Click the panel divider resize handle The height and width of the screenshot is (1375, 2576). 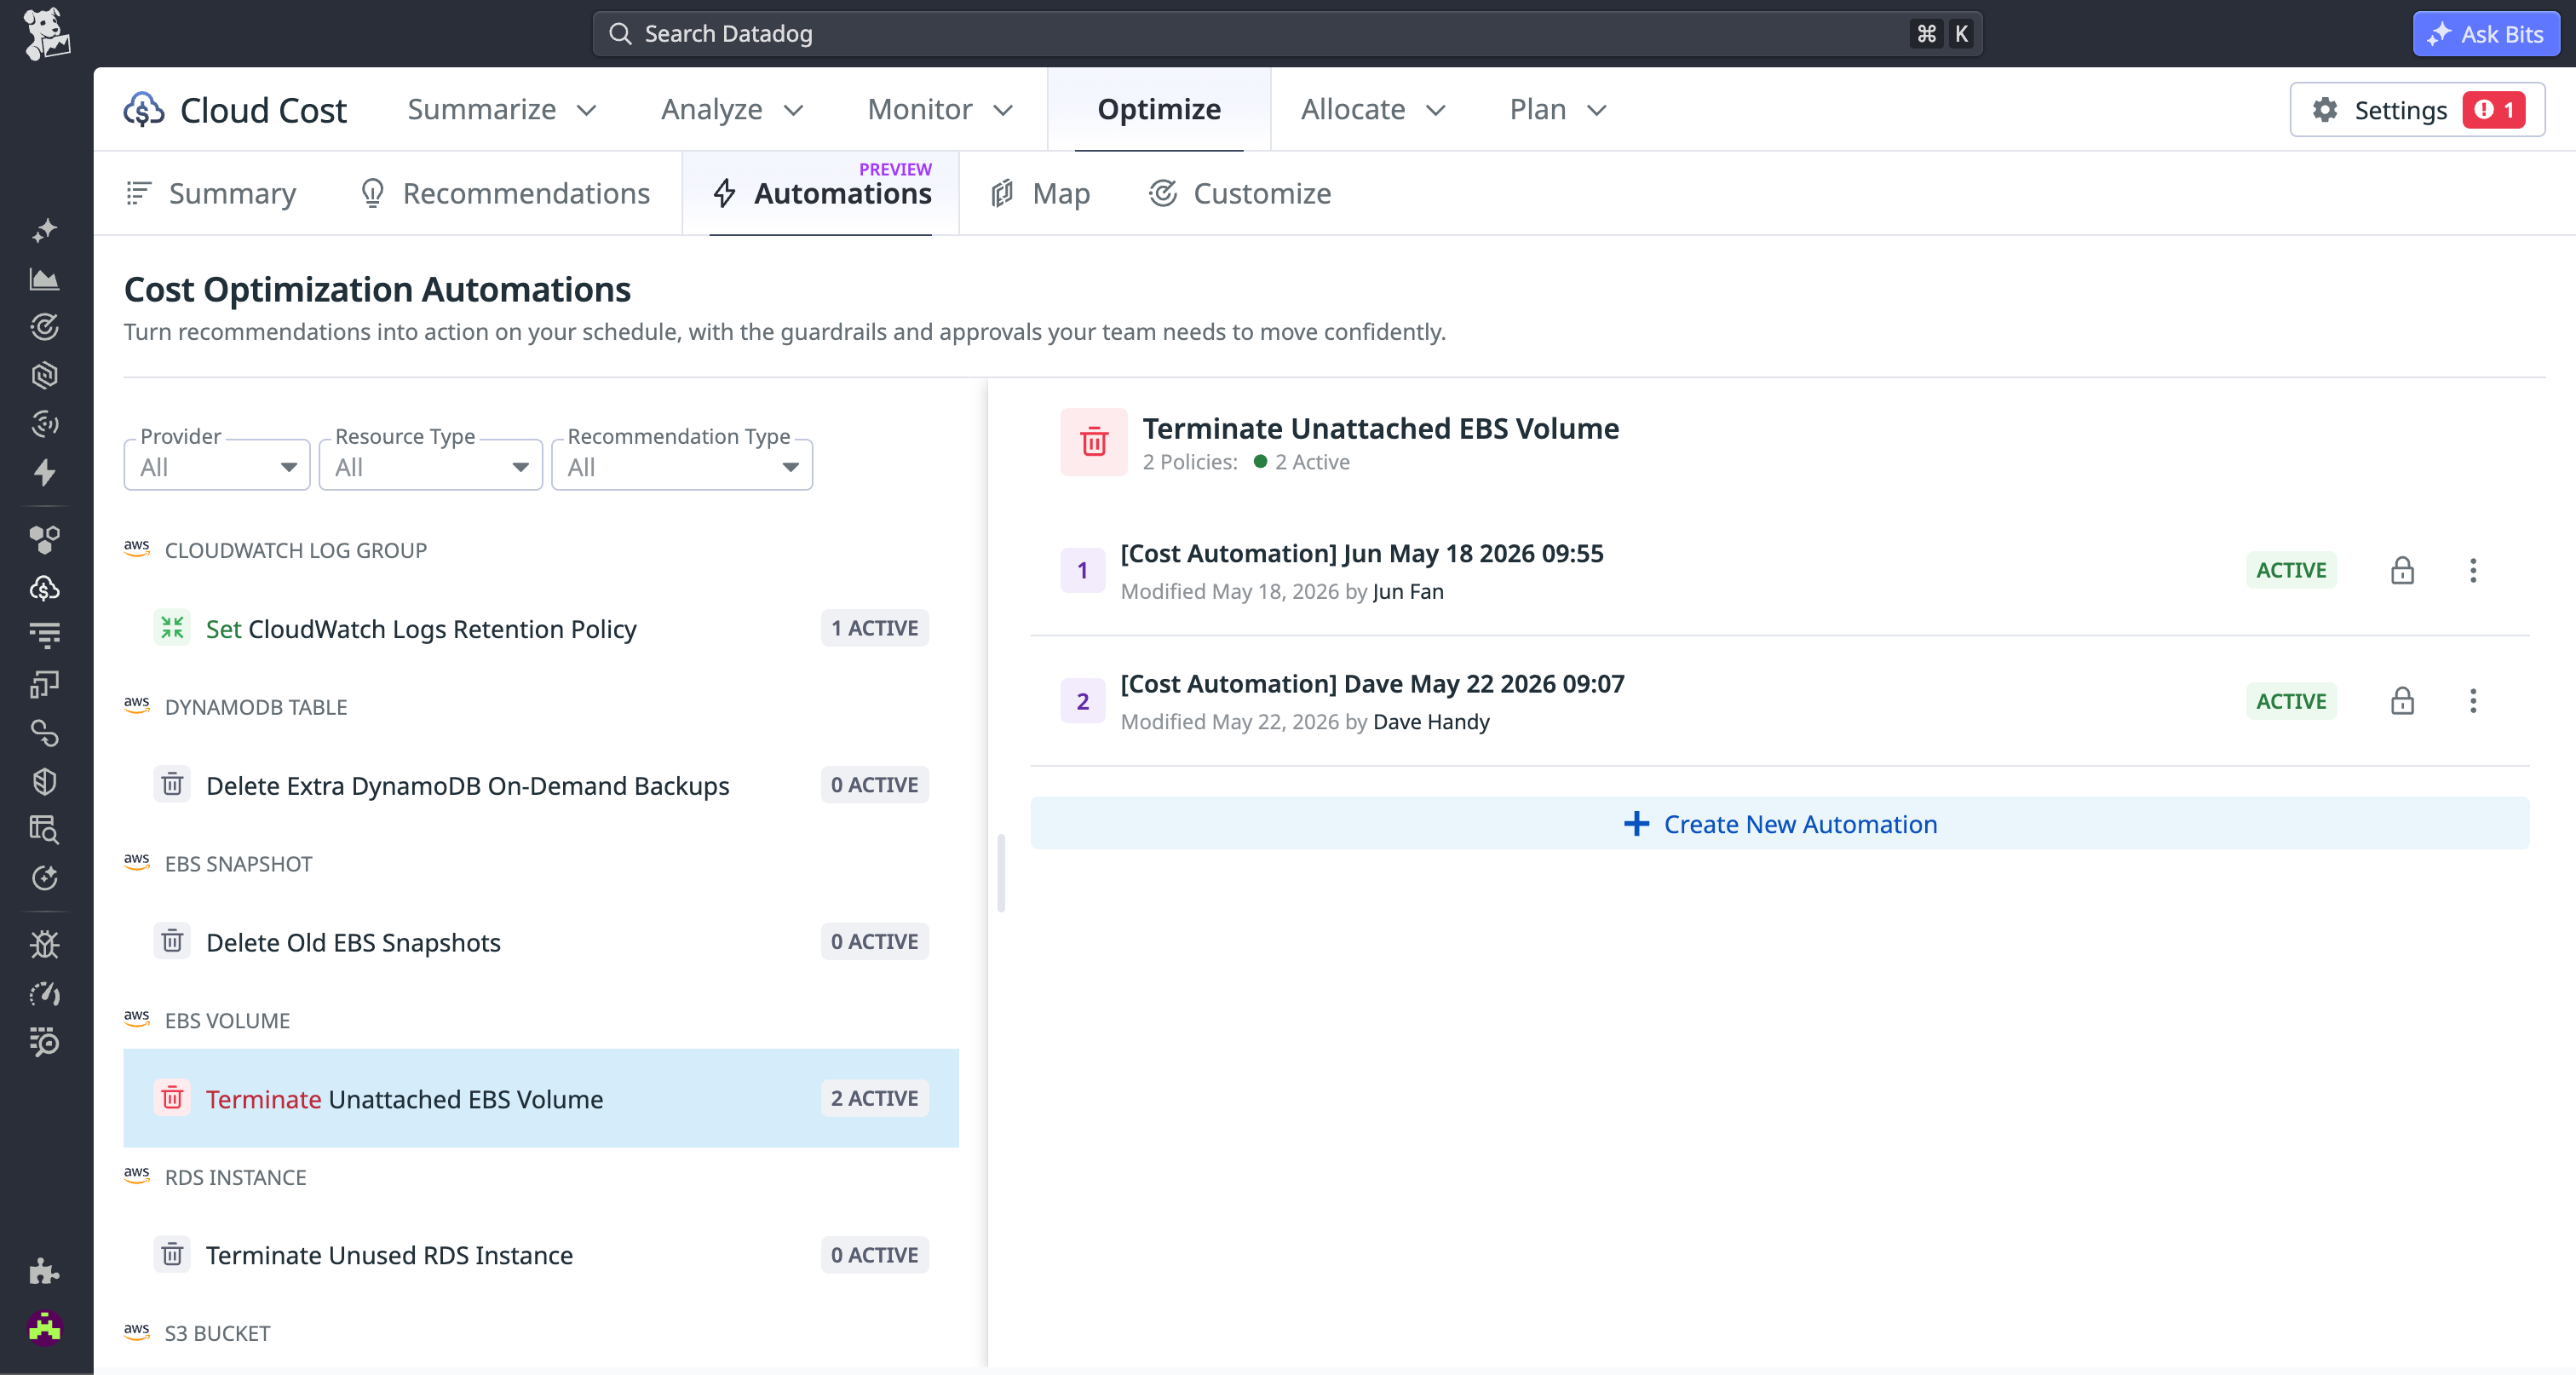1001,872
